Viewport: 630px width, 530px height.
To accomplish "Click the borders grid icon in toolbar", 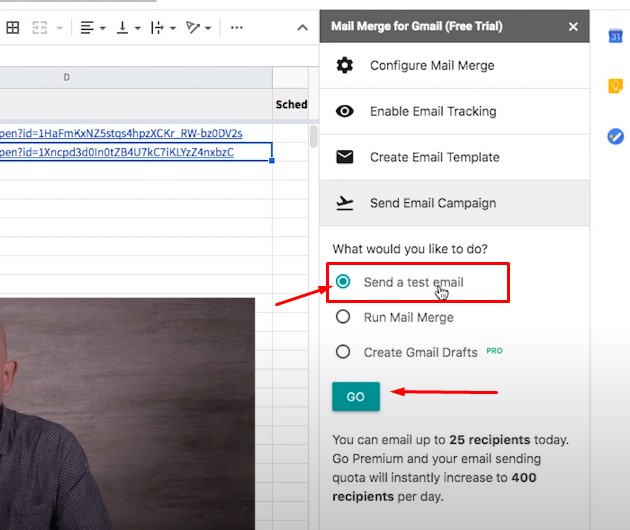I will pyautogui.click(x=13, y=28).
